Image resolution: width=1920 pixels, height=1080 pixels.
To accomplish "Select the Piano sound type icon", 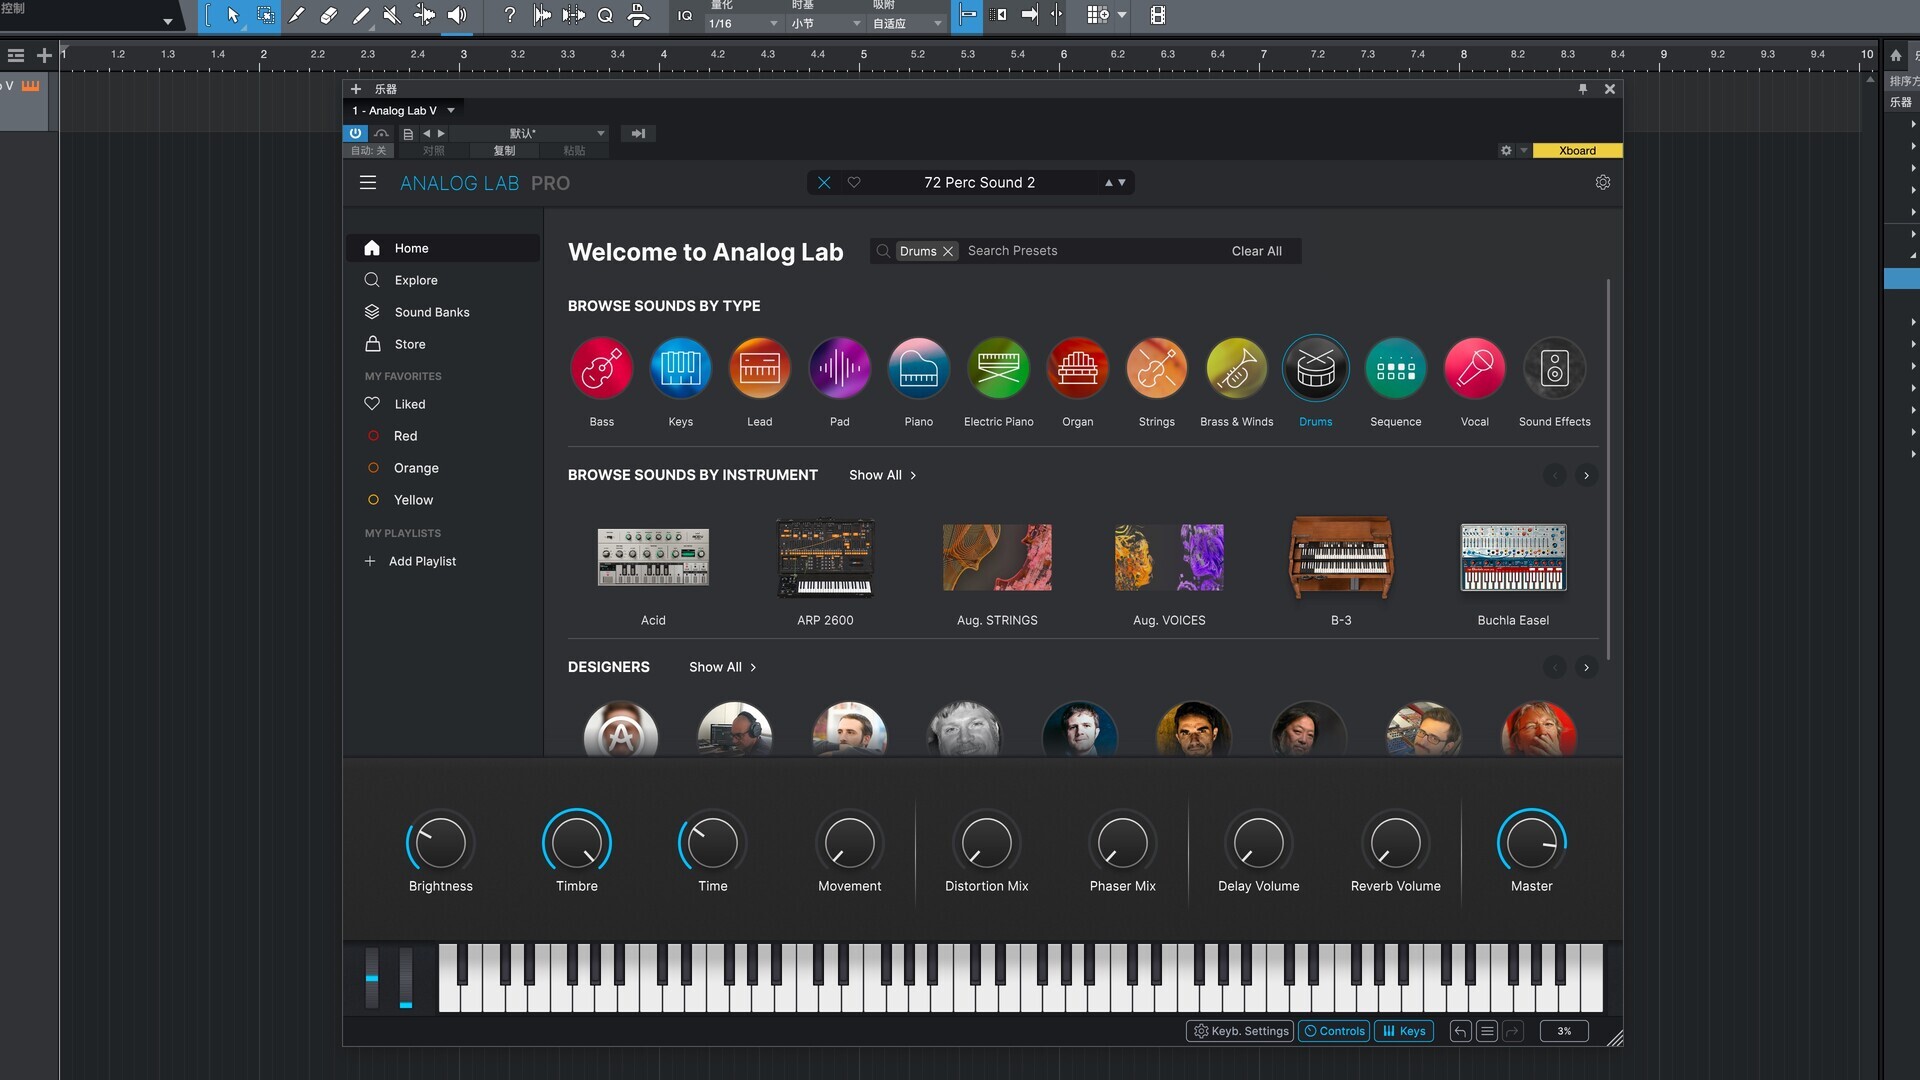I will (919, 368).
